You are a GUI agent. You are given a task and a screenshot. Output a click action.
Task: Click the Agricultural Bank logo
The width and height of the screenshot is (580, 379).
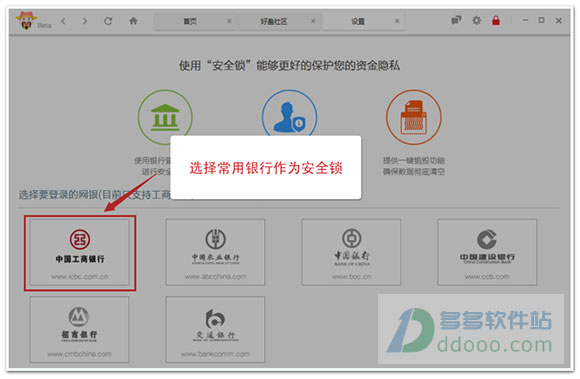[x=215, y=239]
